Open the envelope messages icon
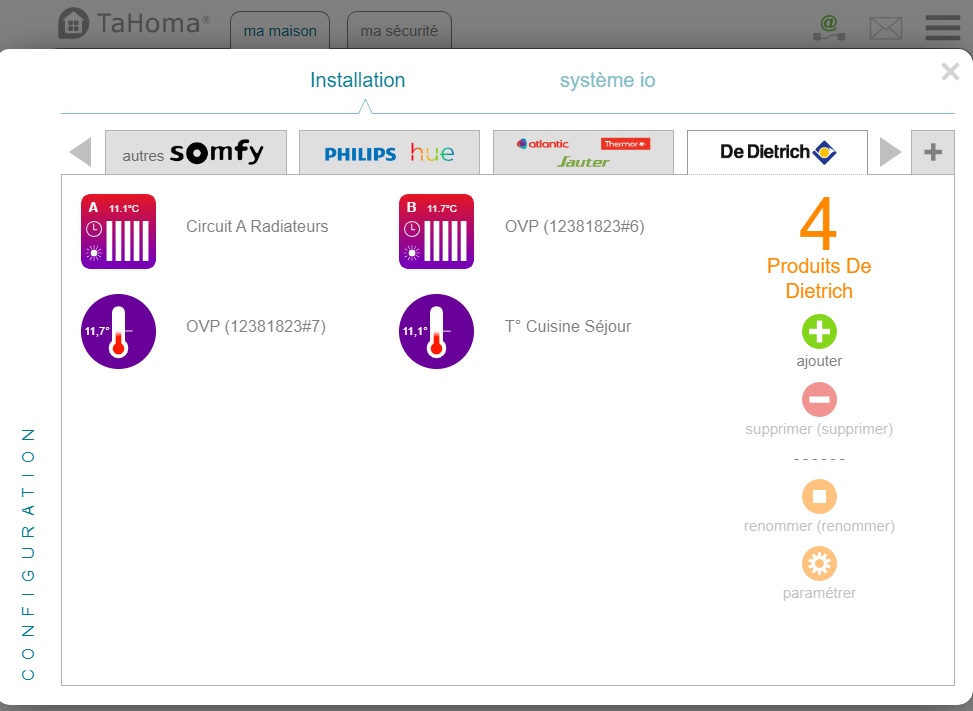Viewport: 973px width, 711px height. pyautogui.click(x=885, y=28)
